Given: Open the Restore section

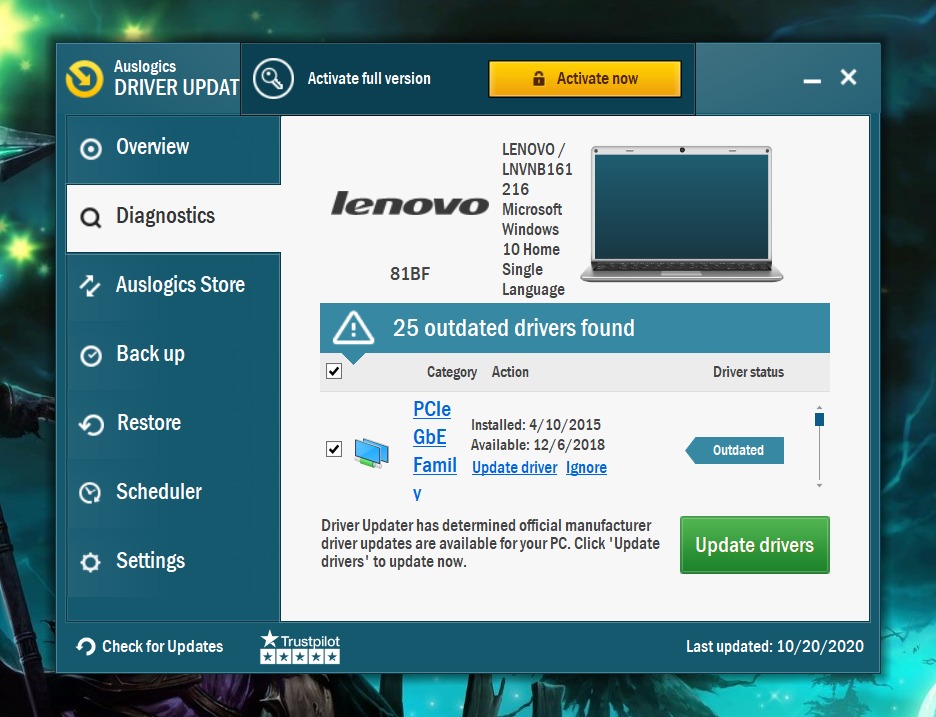Looking at the screenshot, I should tap(173, 424).
